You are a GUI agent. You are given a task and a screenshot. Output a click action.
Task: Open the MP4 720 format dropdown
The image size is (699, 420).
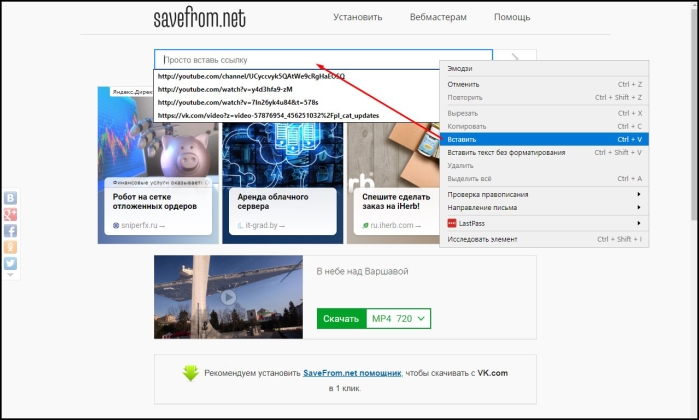click(x=399, y=318)
